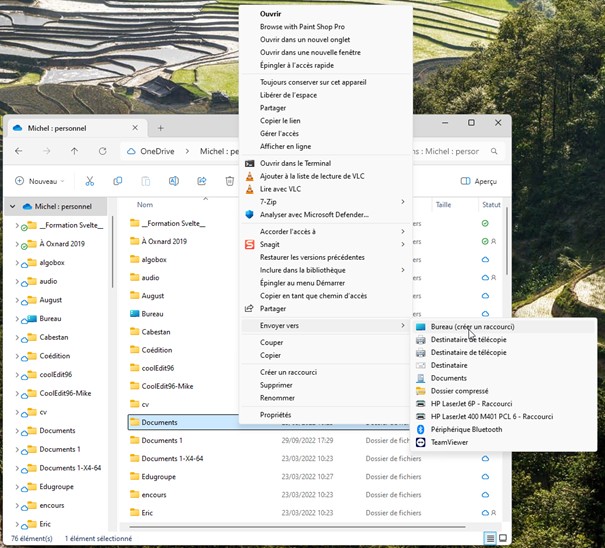Click the navigation pane vertical scrollbar

pyautogui.click(x=112, y=252)
